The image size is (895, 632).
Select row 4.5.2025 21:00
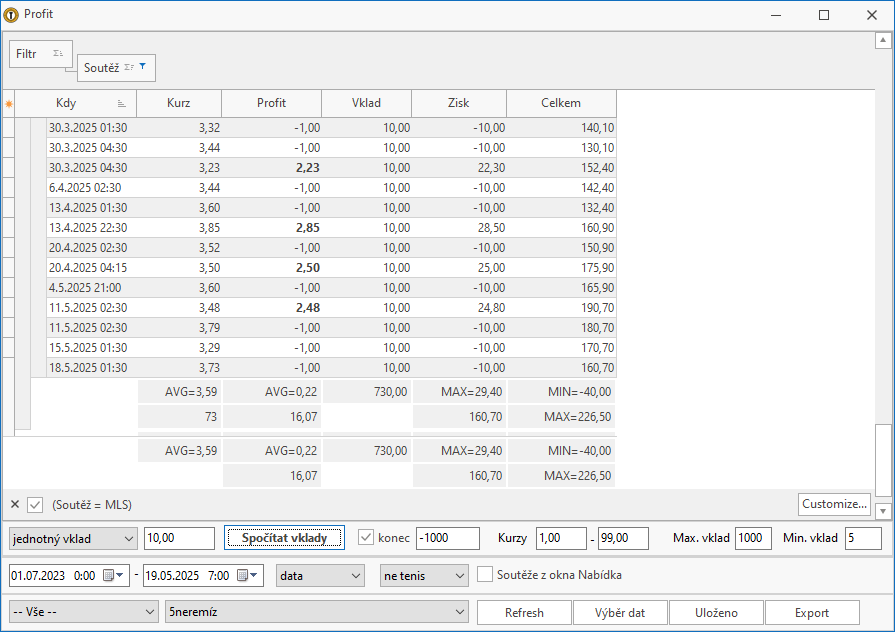332,288
